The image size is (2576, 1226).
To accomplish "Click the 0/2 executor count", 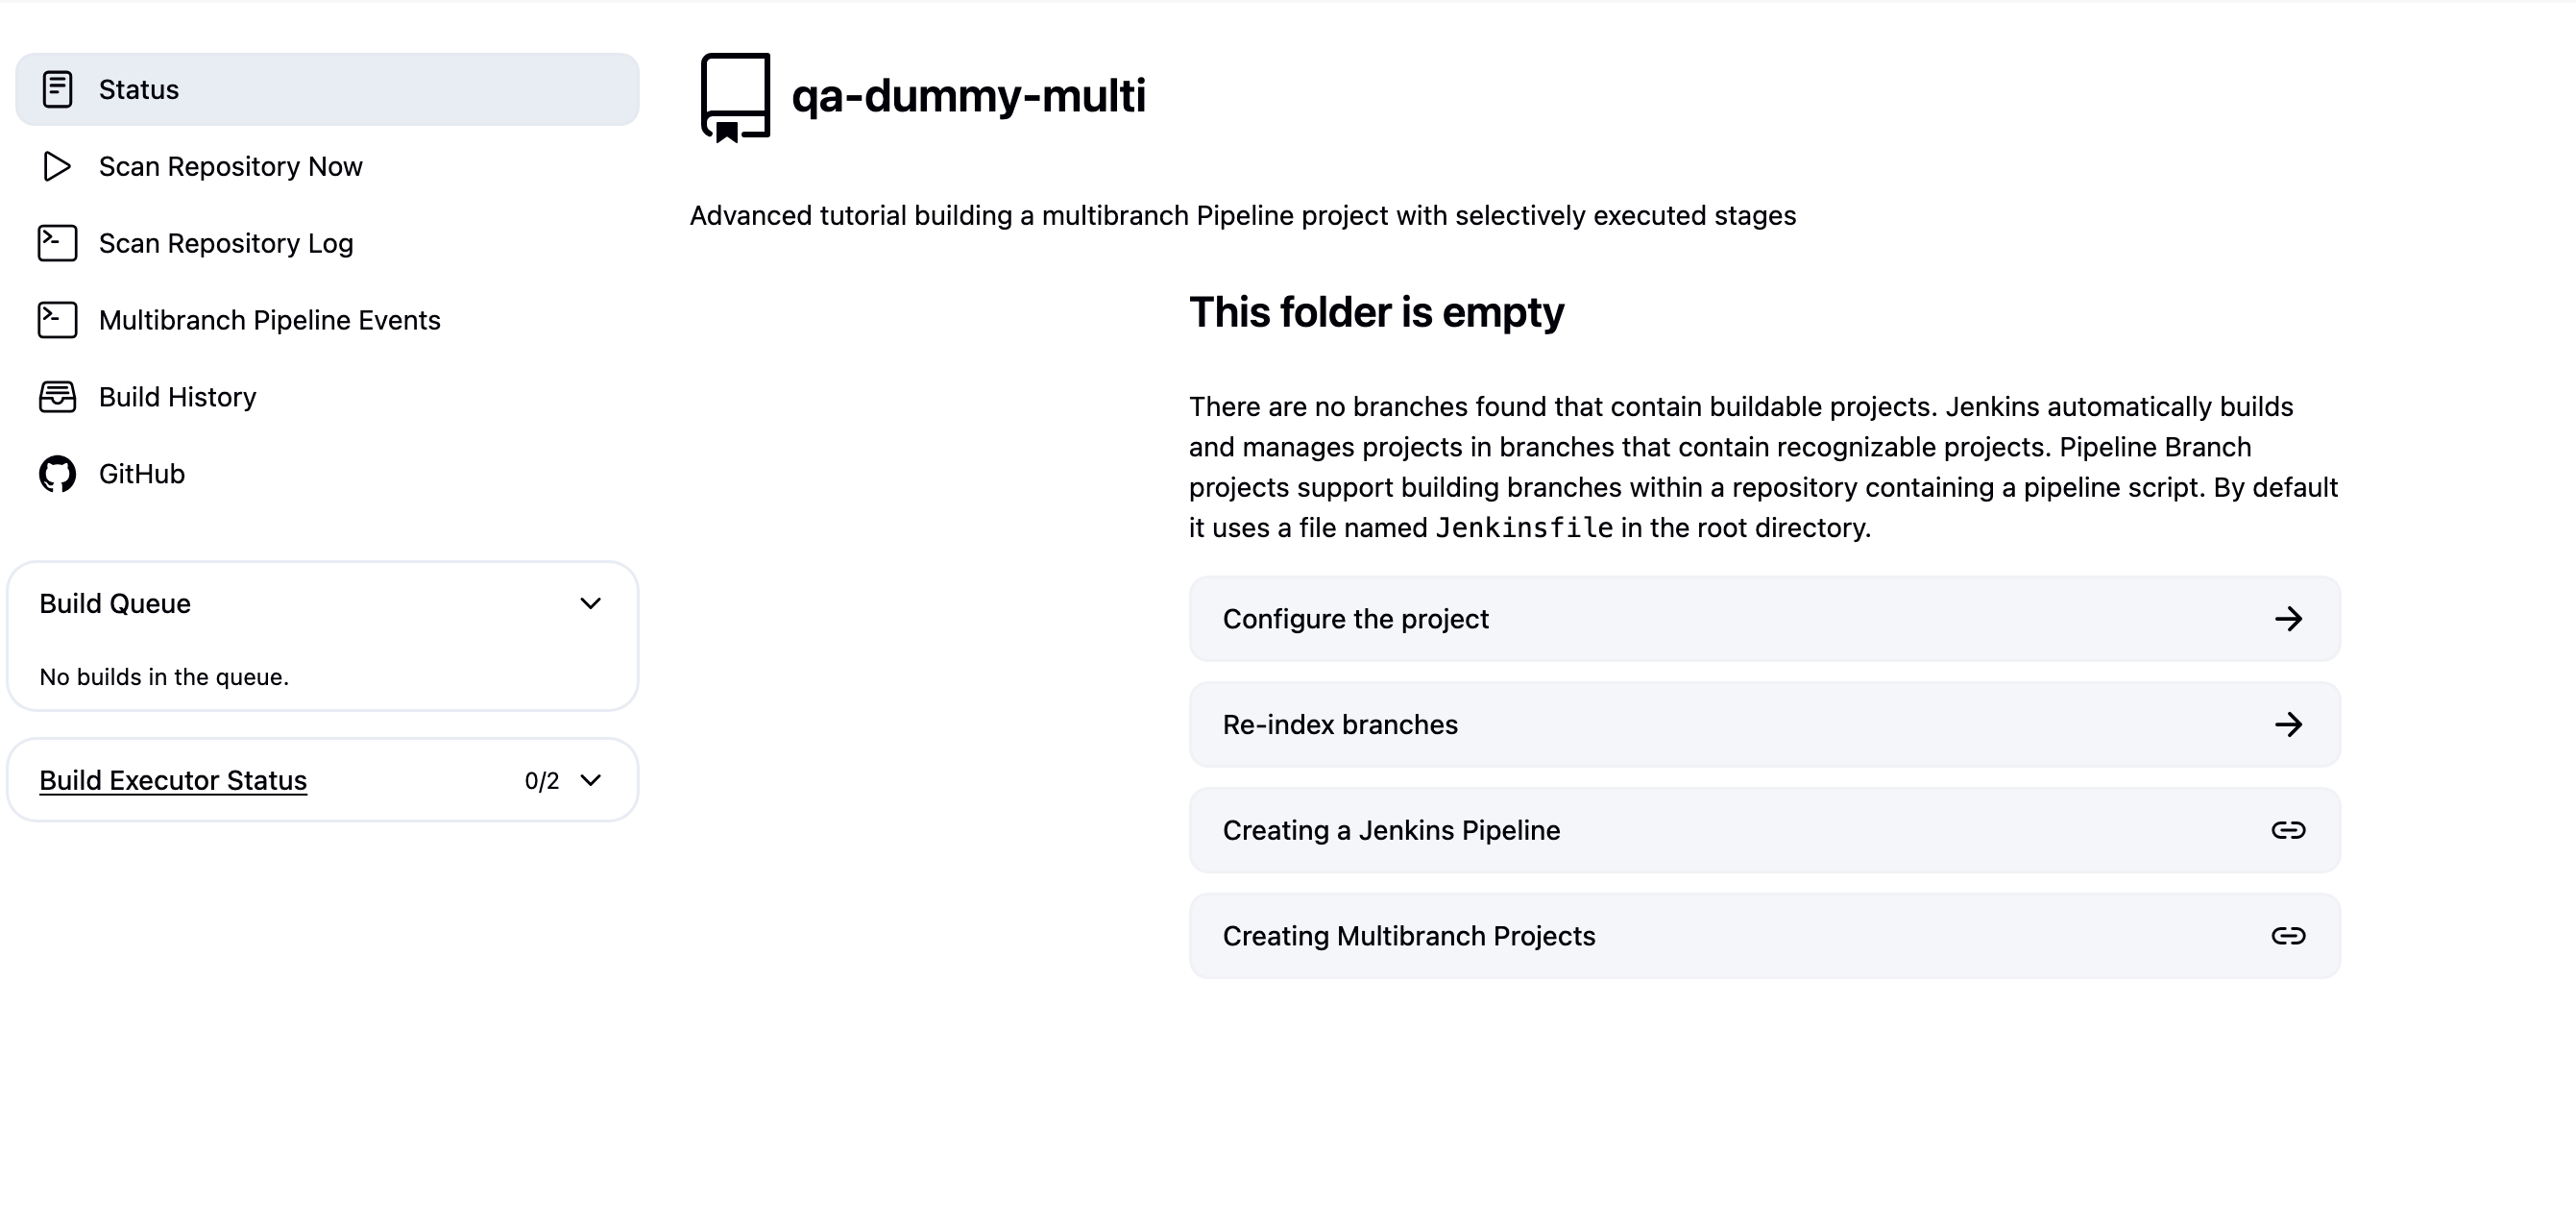I will coord(541,781).
